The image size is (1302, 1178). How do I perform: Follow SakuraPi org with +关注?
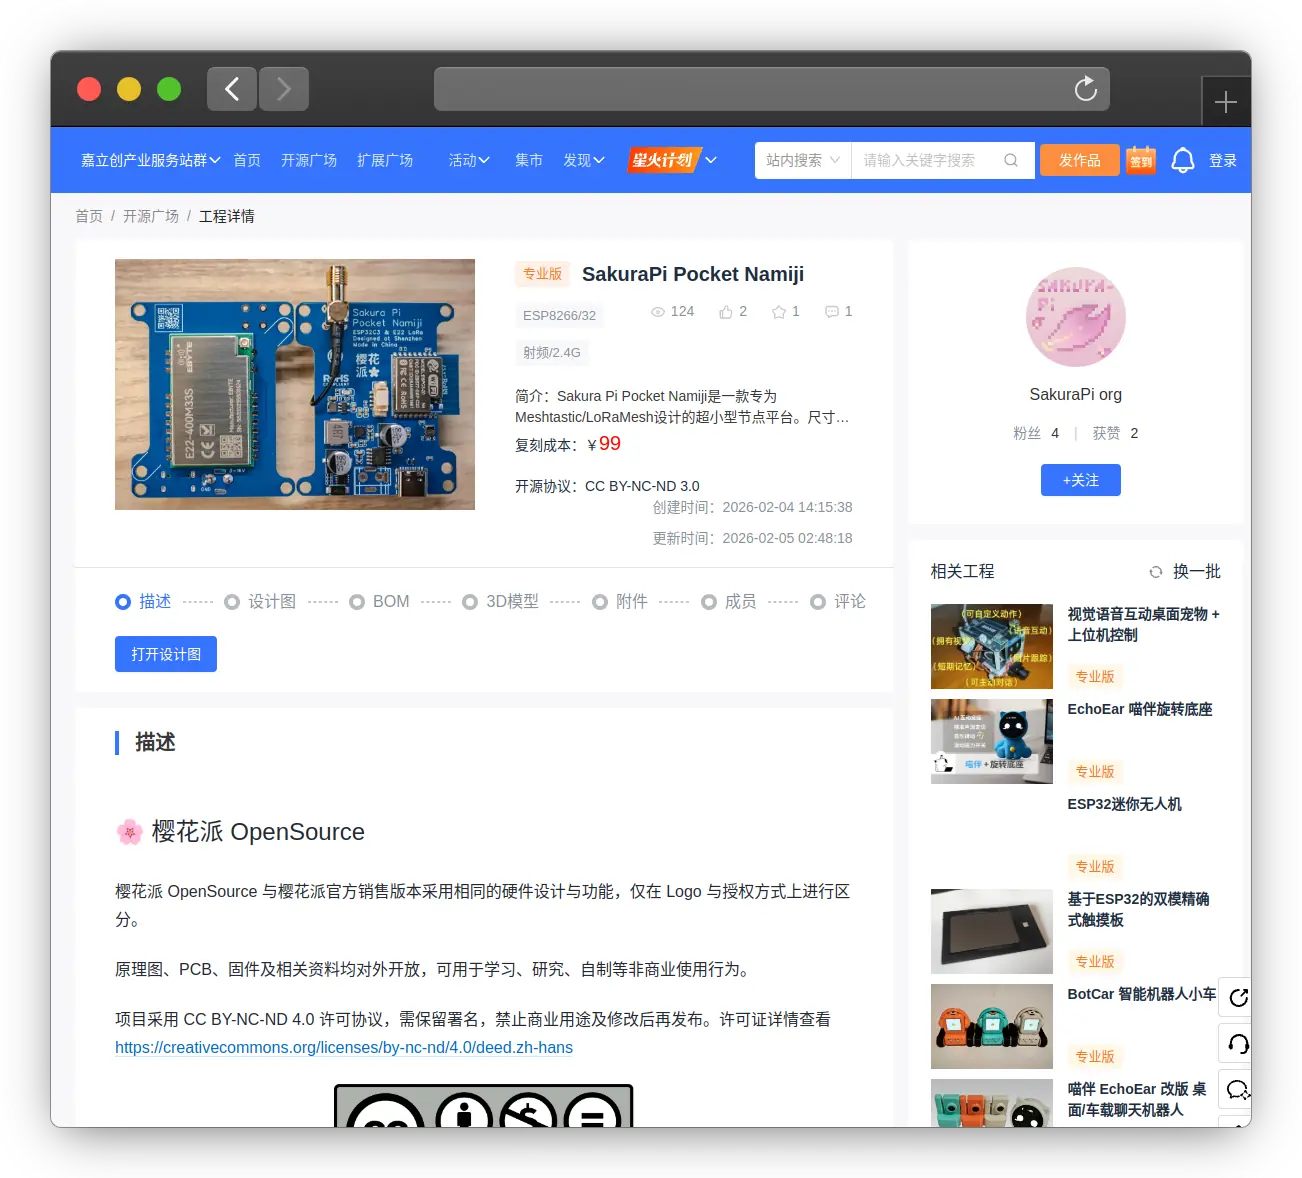[x=1080, y=480]
